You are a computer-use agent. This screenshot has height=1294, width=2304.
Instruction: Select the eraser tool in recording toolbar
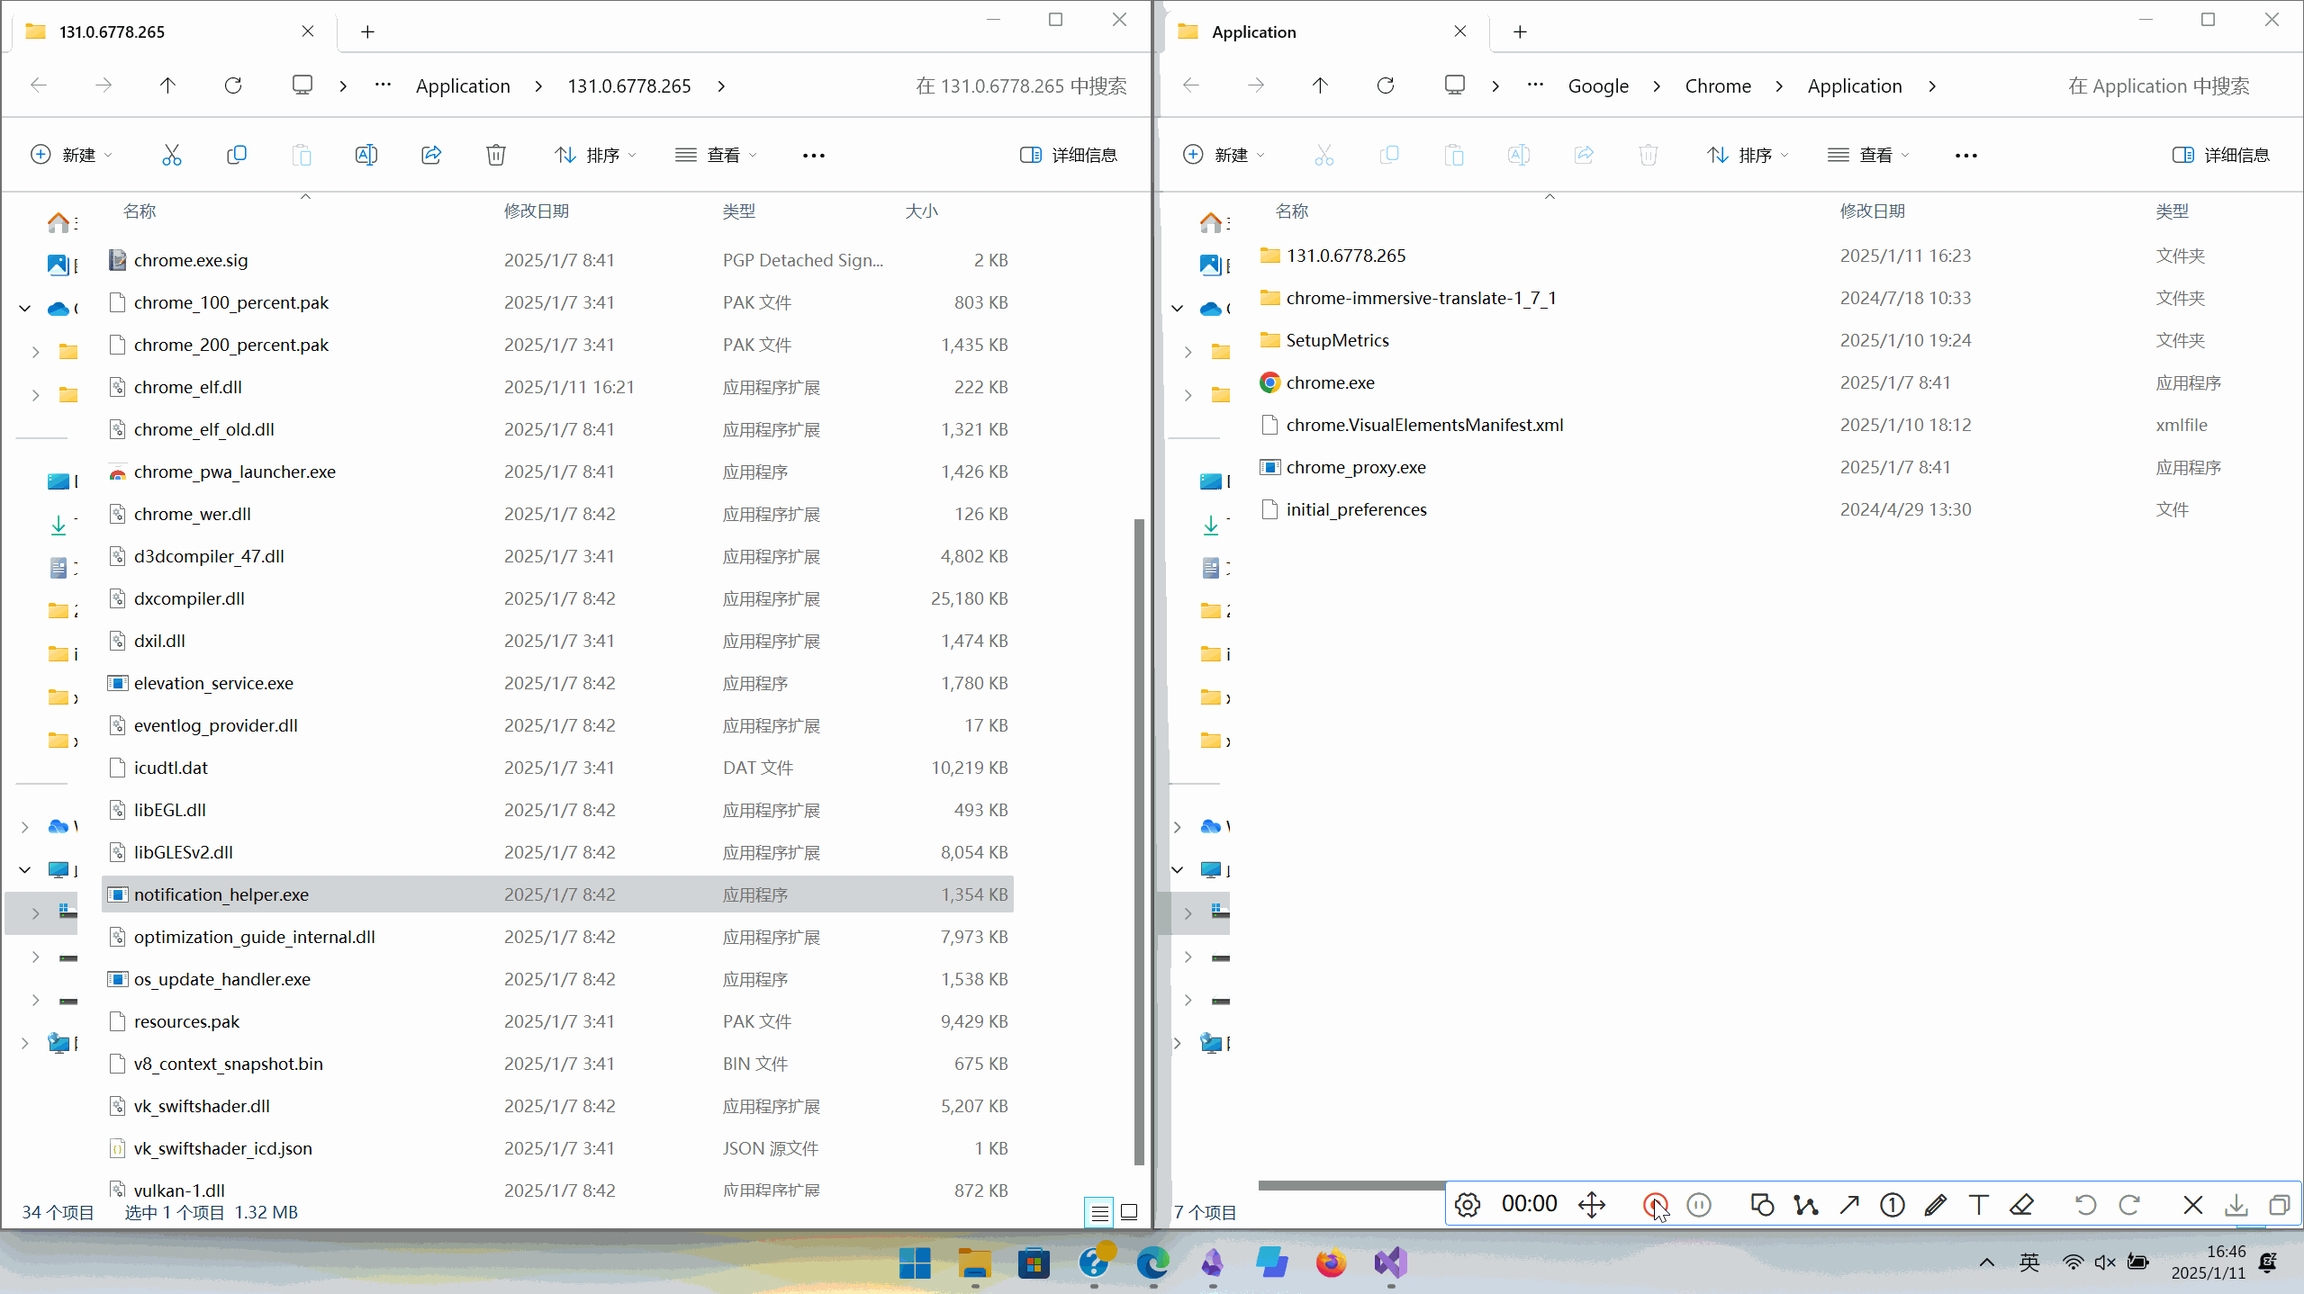[x=2022, y=1205]
